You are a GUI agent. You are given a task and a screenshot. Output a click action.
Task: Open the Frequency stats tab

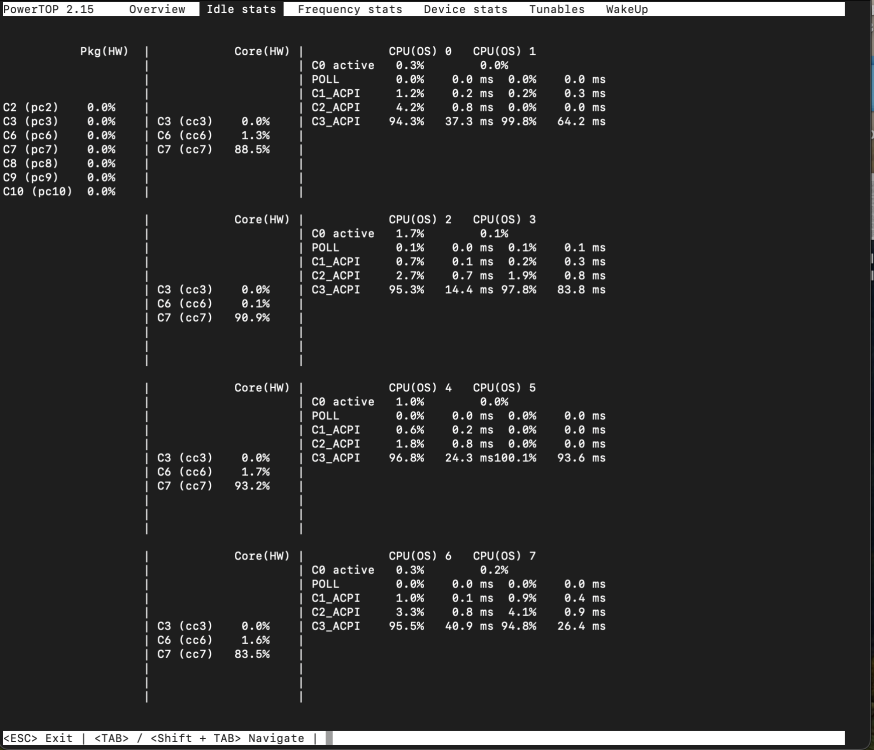point(349,9)
